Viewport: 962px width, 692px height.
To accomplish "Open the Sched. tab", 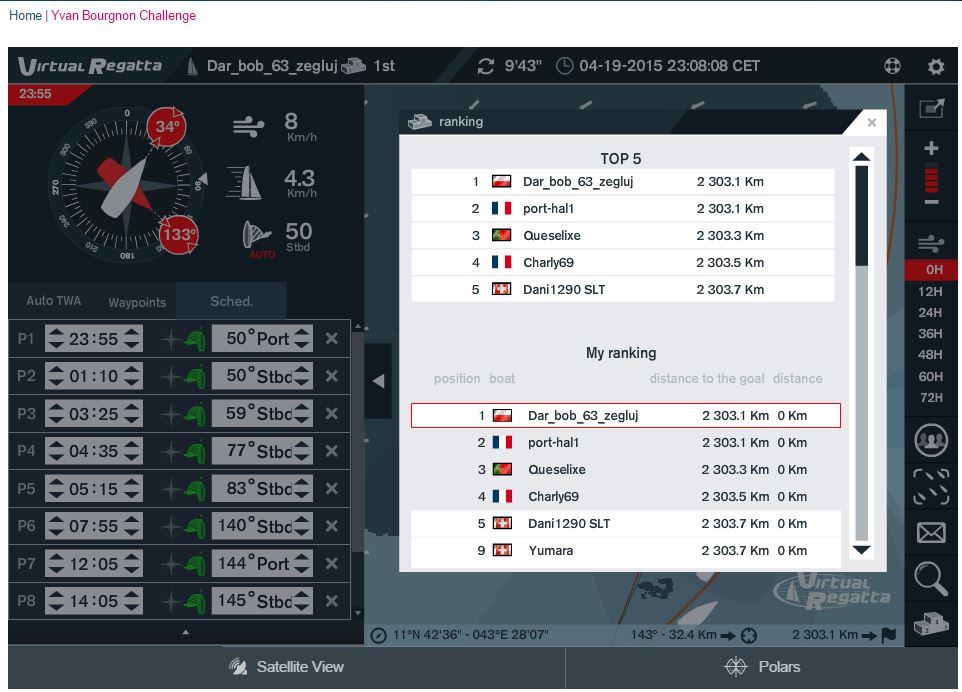I will pyautogui.click(x=231, y=301).
